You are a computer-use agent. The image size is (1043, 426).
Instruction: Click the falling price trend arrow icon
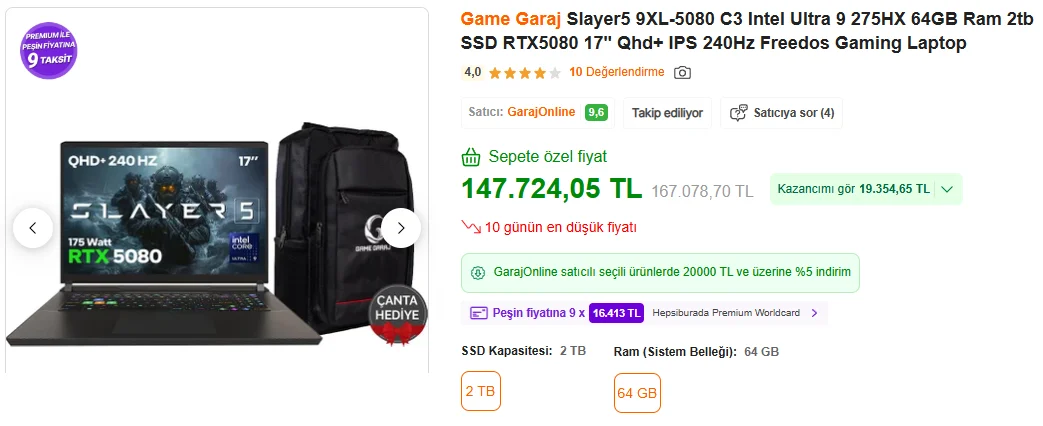pos(471,228)
